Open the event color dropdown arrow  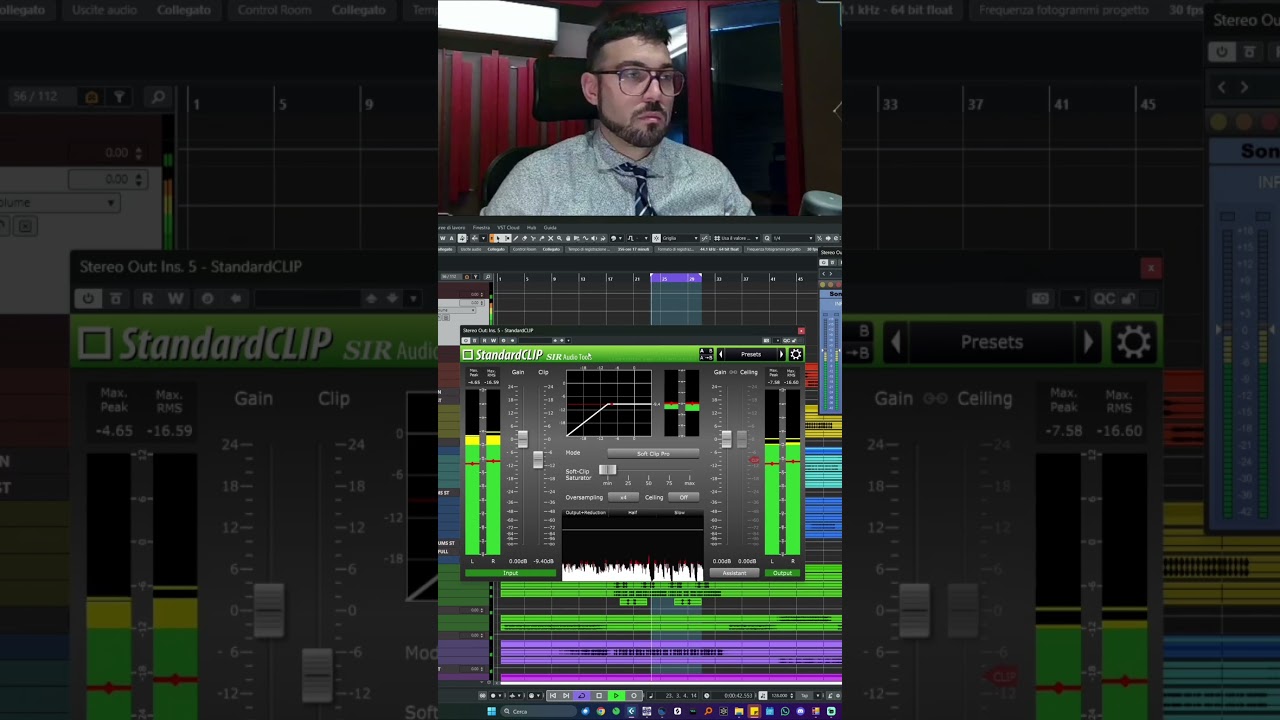pos(620,238)
